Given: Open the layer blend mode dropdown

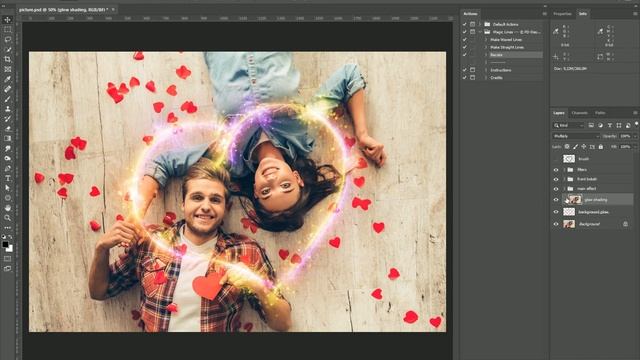Looking at the screenshot, I should tap(576, 136).
